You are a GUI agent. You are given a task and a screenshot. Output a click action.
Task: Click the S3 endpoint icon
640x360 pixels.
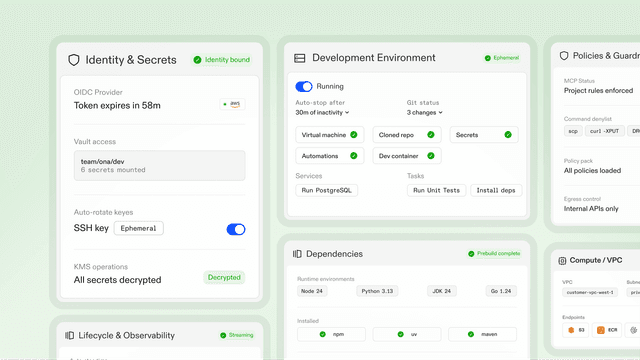571,330
